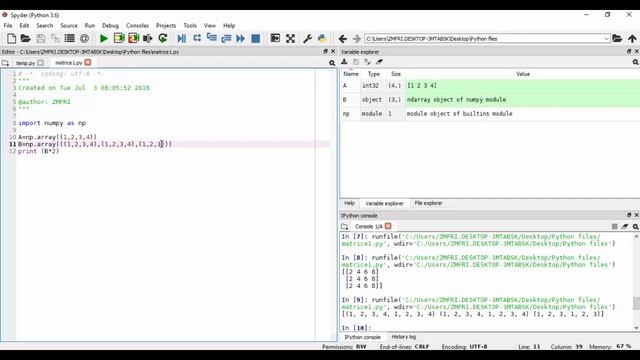Open the Search menu
Screen dimensions: 640x360
(44, 25)
